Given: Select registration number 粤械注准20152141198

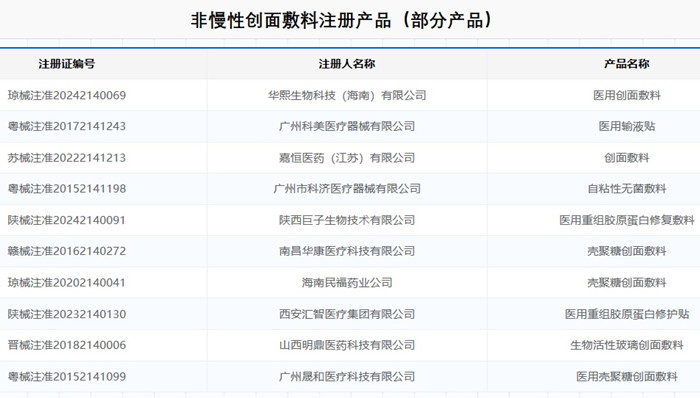Looking at the screenshot, I should tap(67, 189).
